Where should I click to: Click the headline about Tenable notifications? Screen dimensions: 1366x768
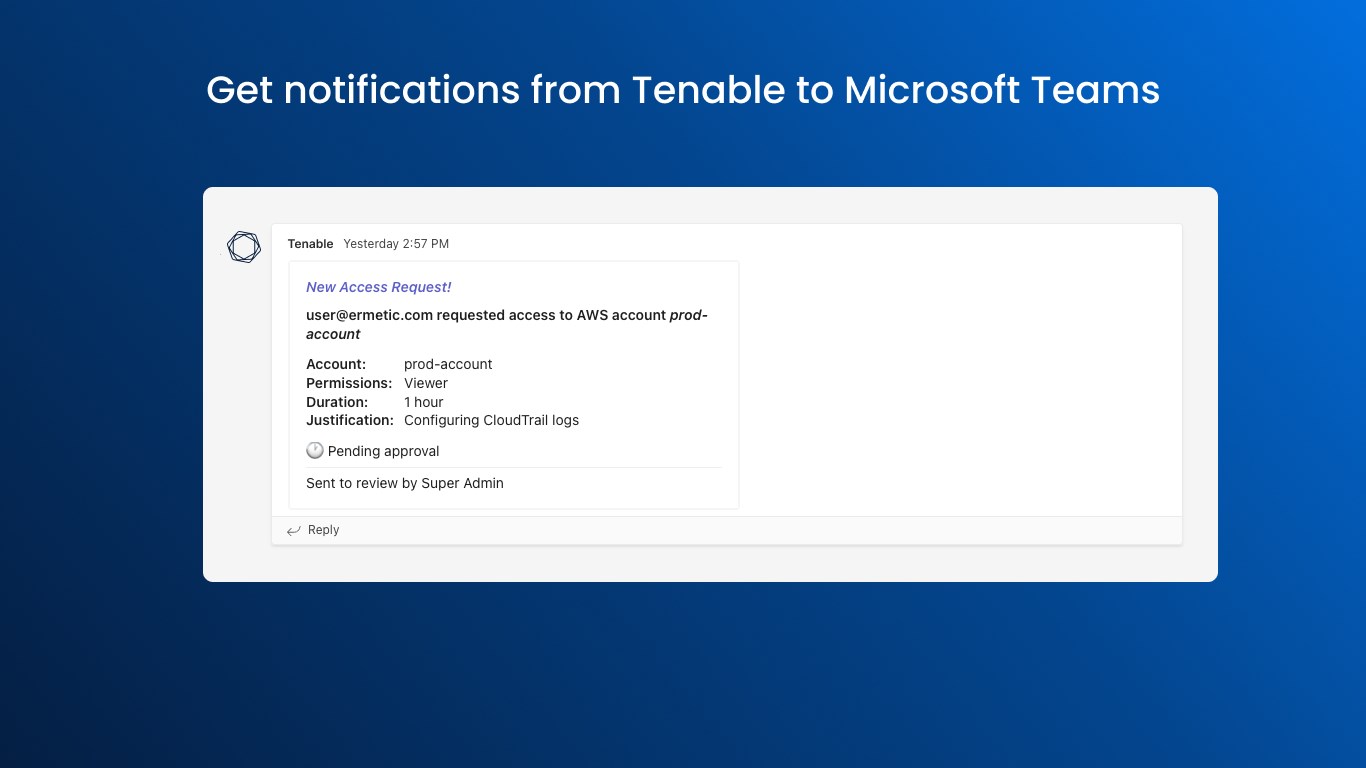[683, 90]
